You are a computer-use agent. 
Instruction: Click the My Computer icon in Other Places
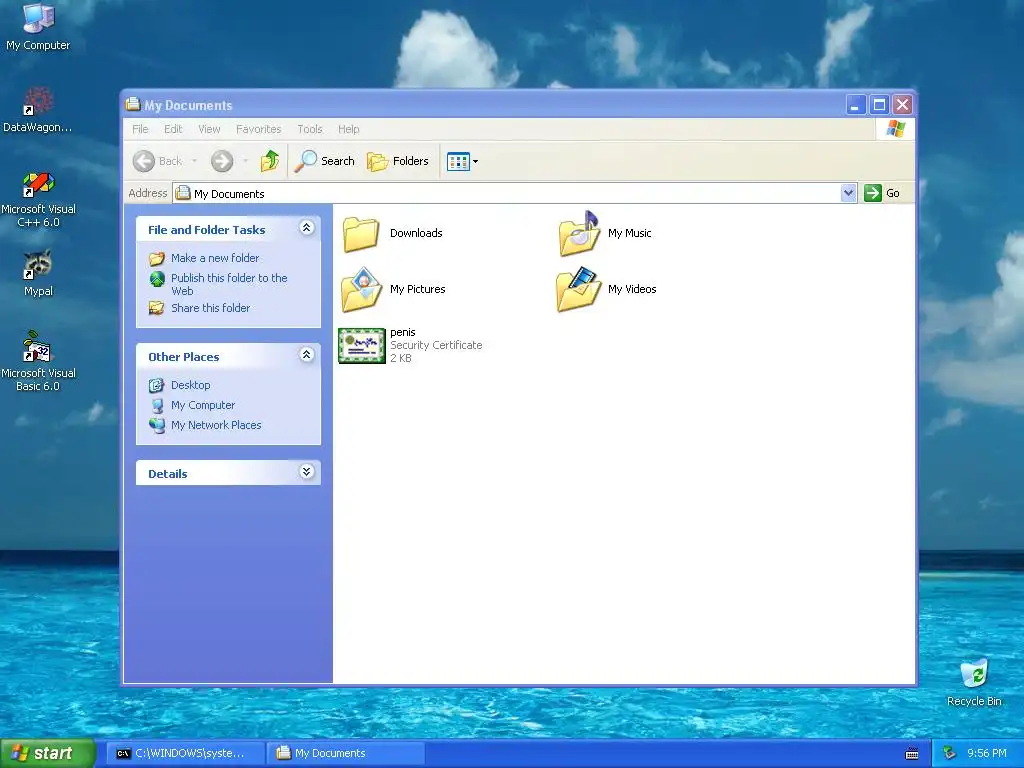tap(157, 406)
